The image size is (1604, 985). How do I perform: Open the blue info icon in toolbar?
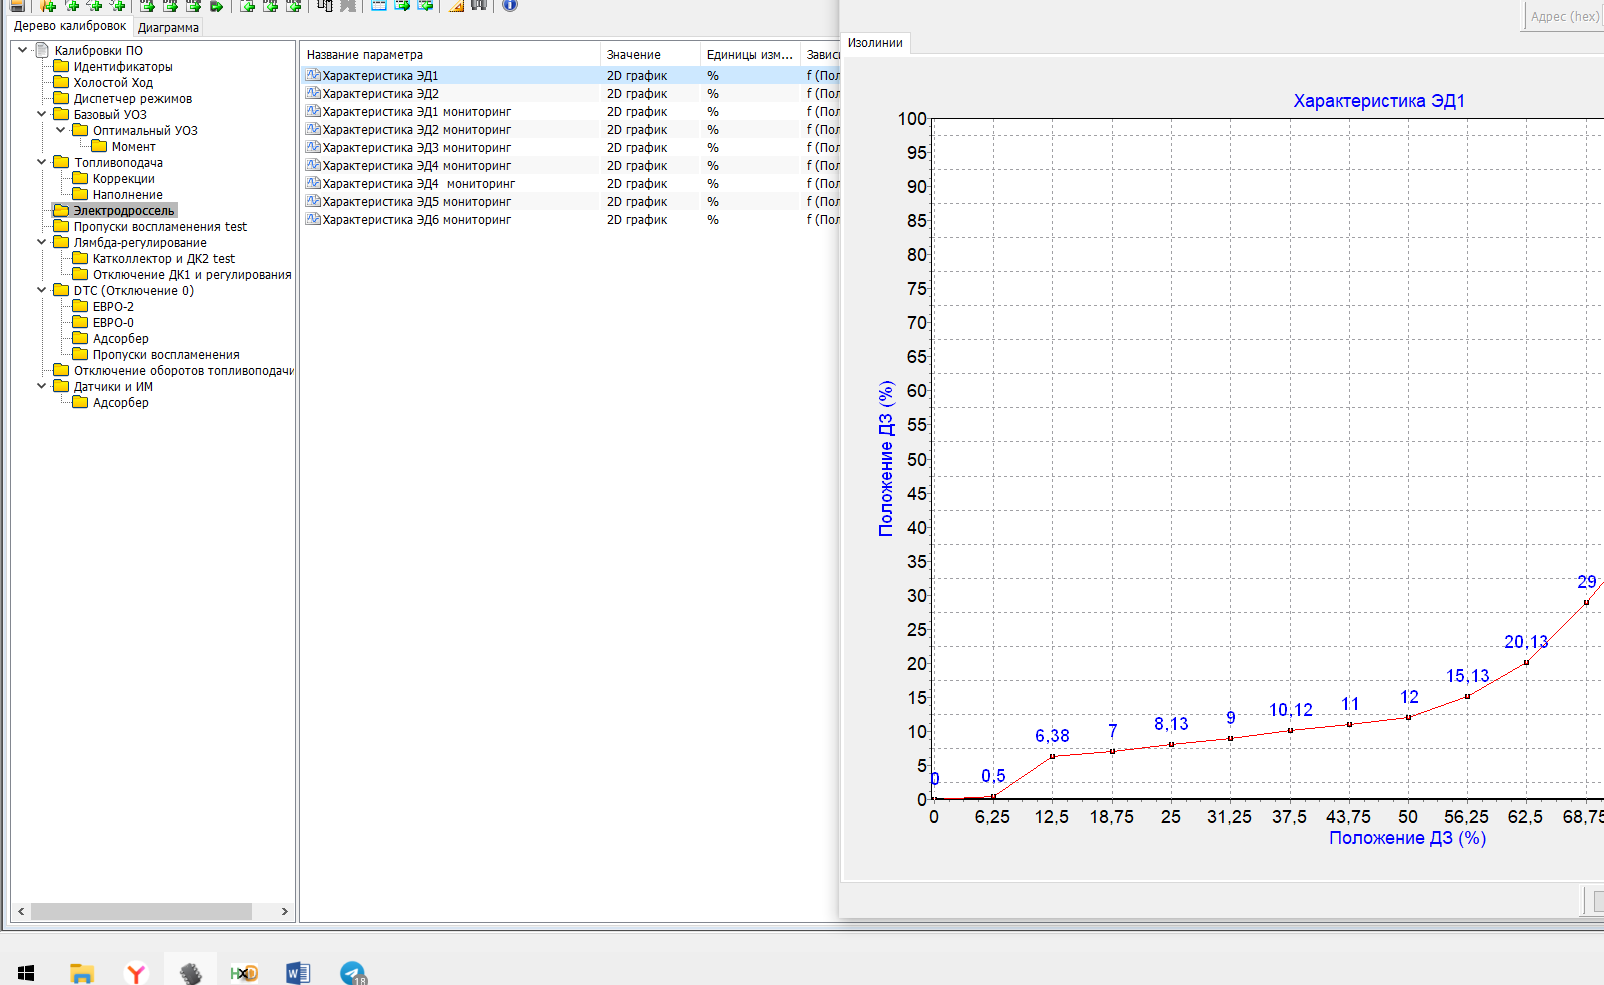point(510,5)
